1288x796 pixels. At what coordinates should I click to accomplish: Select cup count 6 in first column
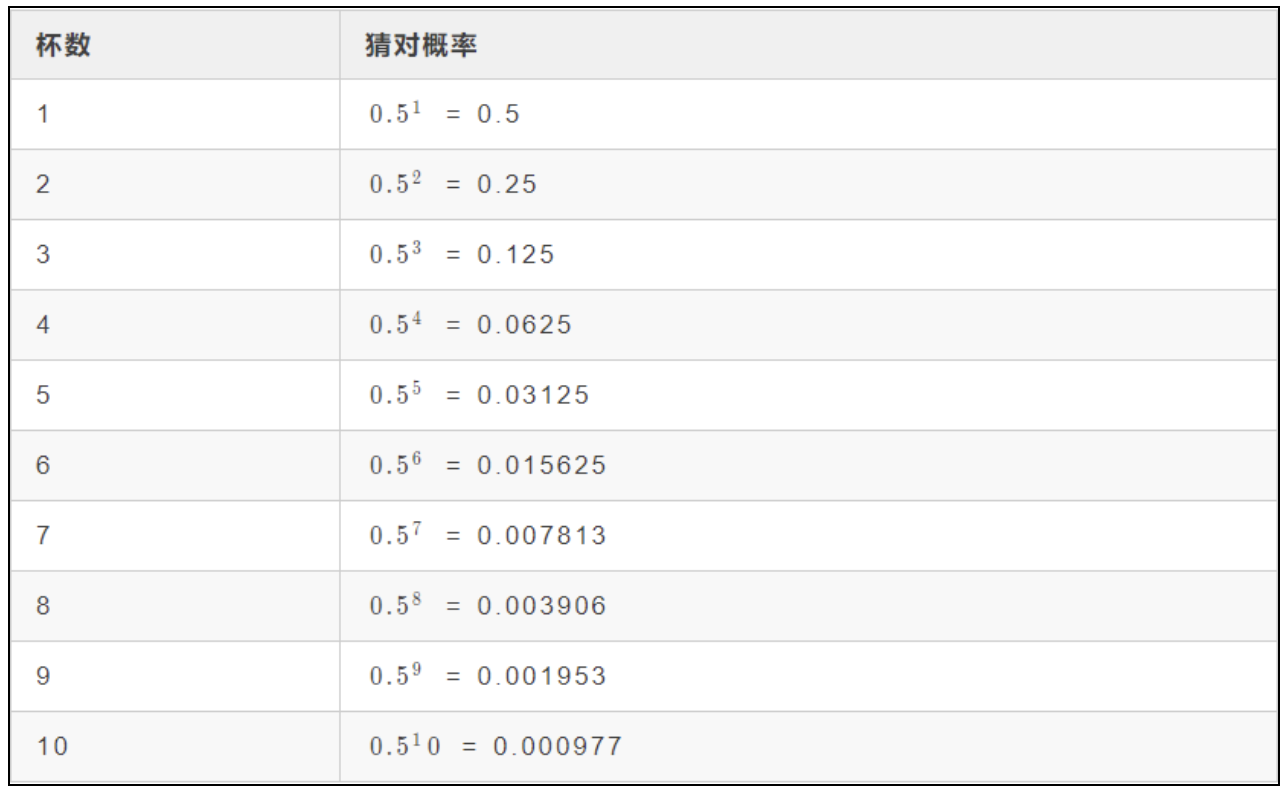(43, 465)
